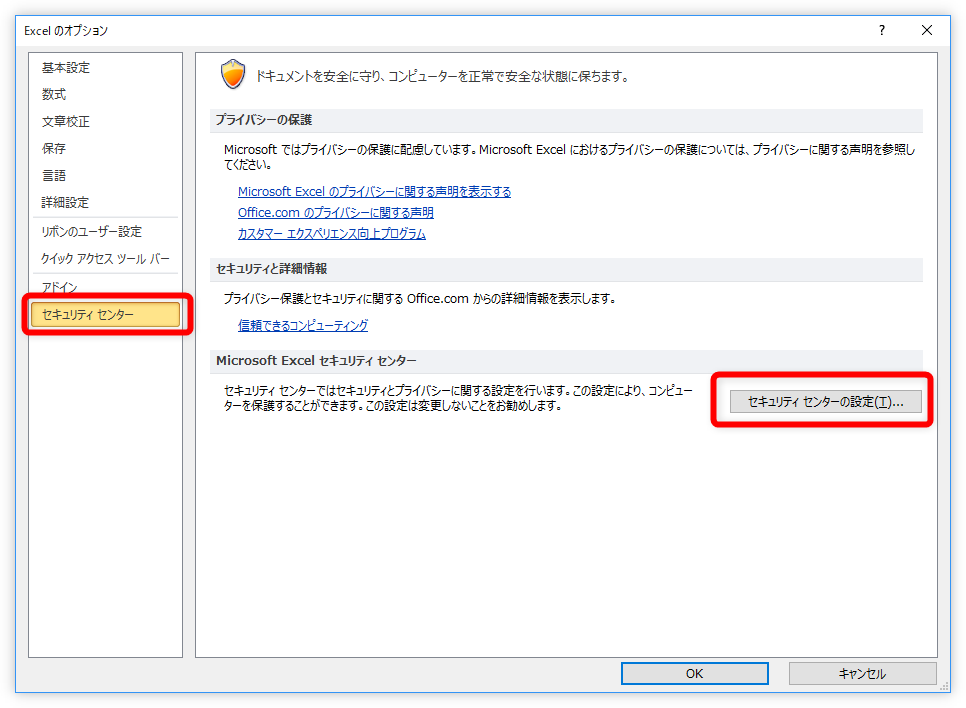This screenshot has width=966, height=708.
Task: Open Microsoft Excel のプライバシーに関する声明 link
Action: tap(374, 192)
